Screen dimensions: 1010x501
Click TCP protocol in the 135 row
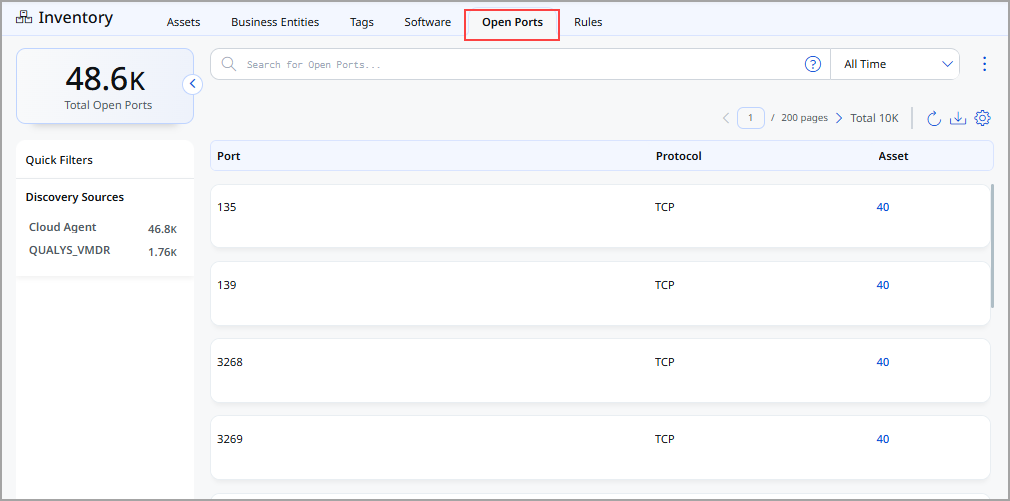[665, 207]
